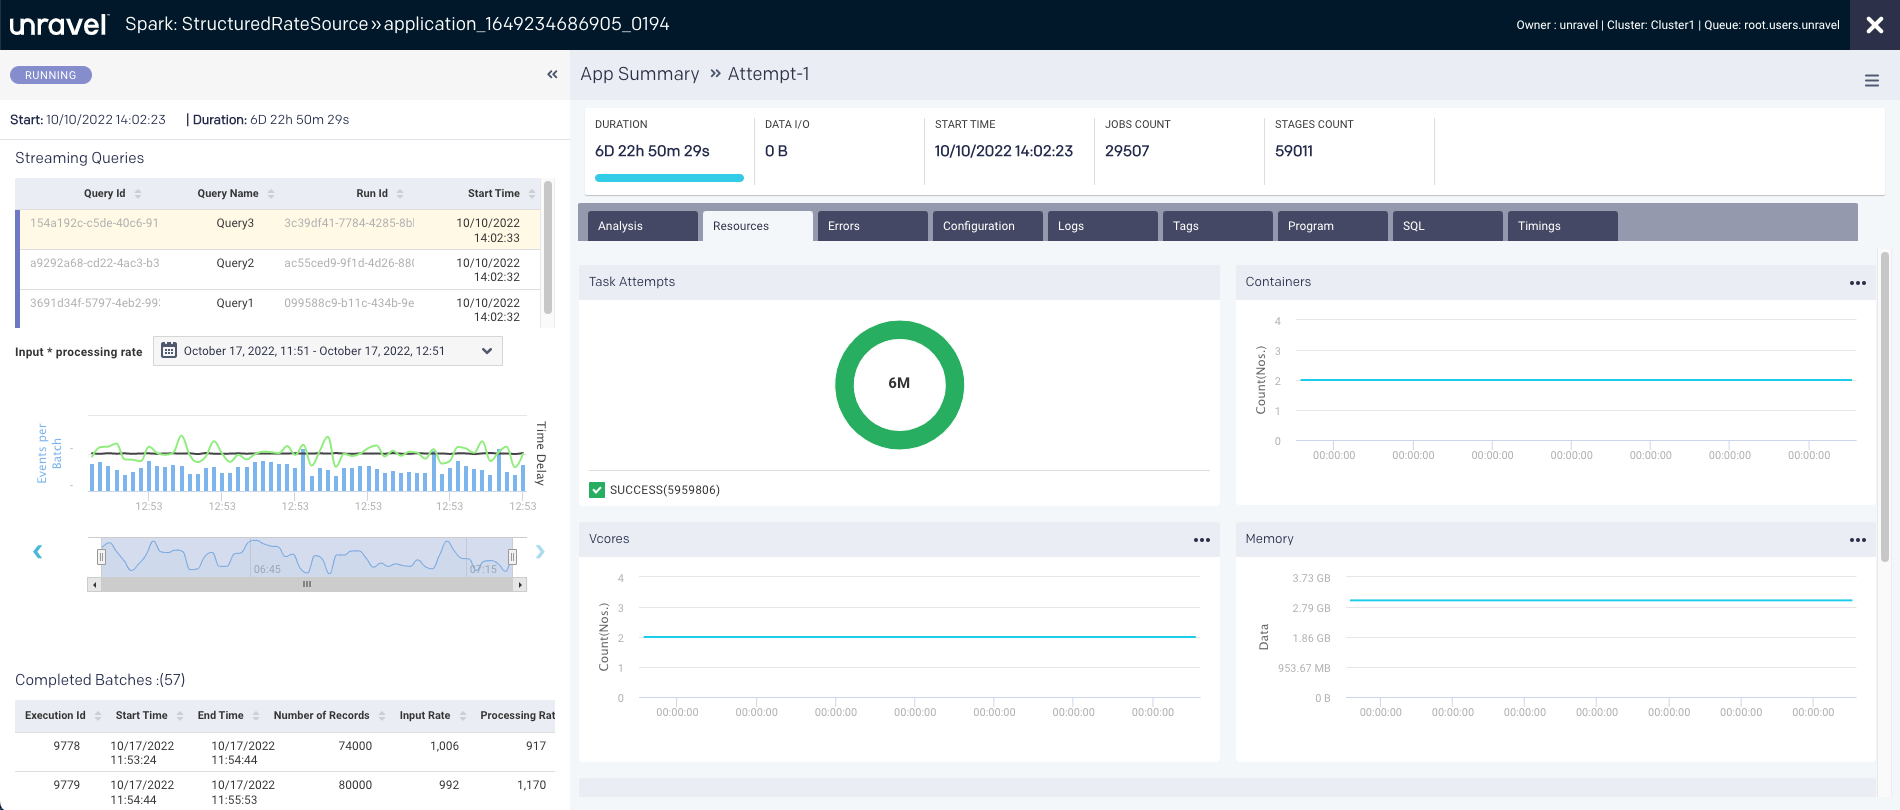1900x810 pixels.
Task: Collapse the left panel with double chevron
Action: [552, 75]
